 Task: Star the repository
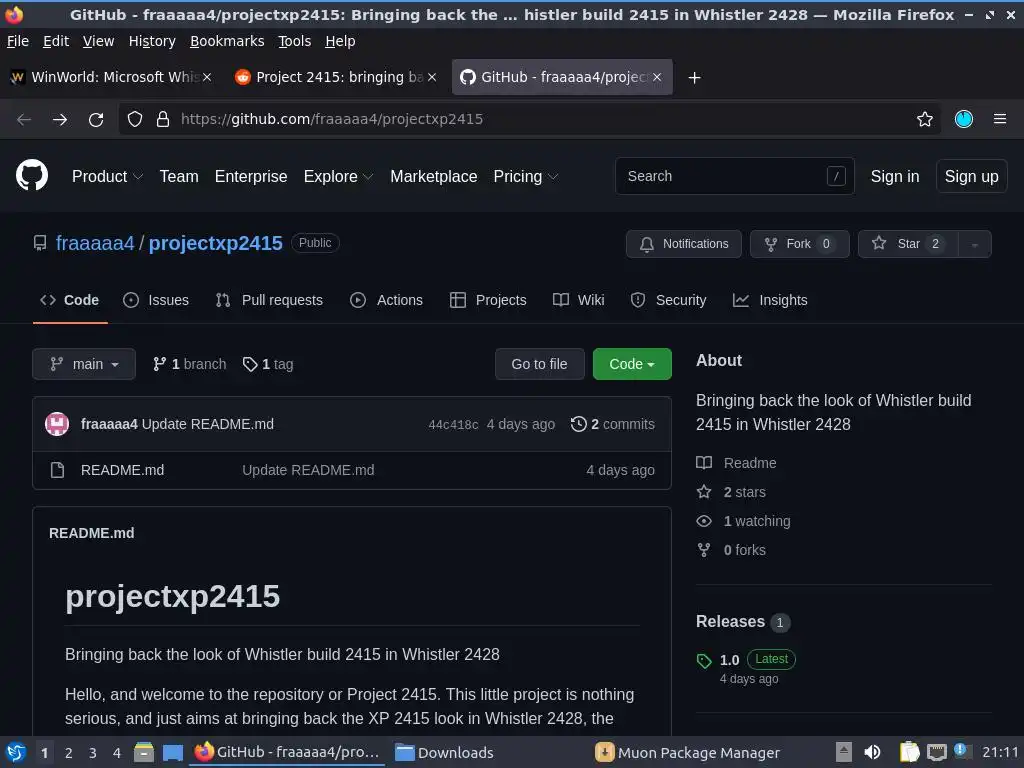pos(908,244)
